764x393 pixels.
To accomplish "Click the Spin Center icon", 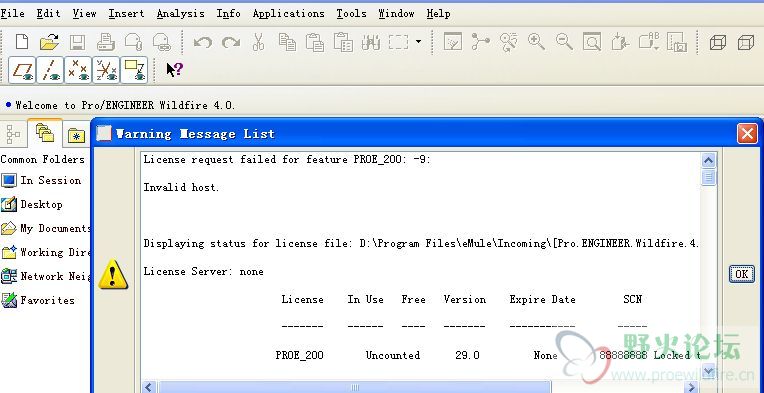I will click(x=480, y=42).
